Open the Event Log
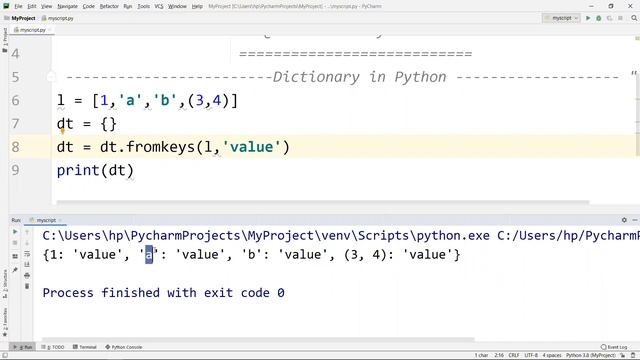This screenshot has height=360, width=640. point(614,347)
